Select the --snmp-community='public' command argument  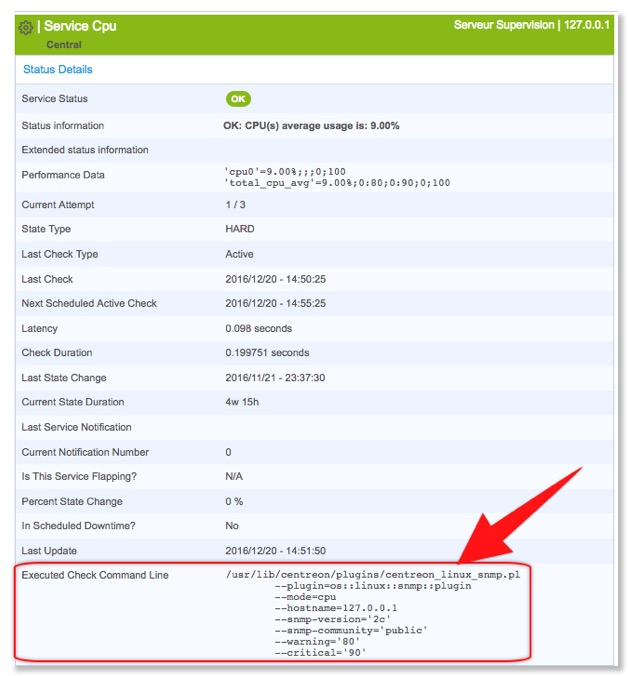(350, 630)
